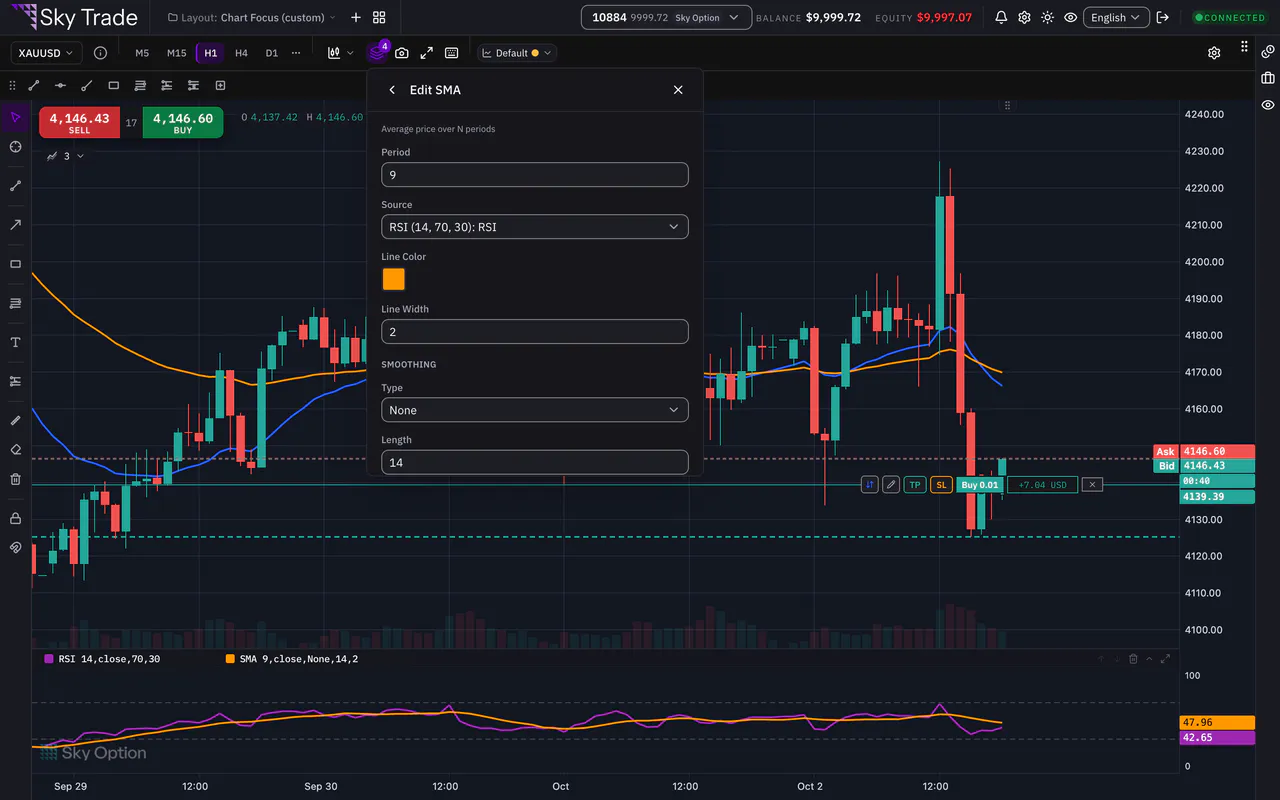
Task: Click the red SELL 4,146.43 button
Action: (79, 123)
